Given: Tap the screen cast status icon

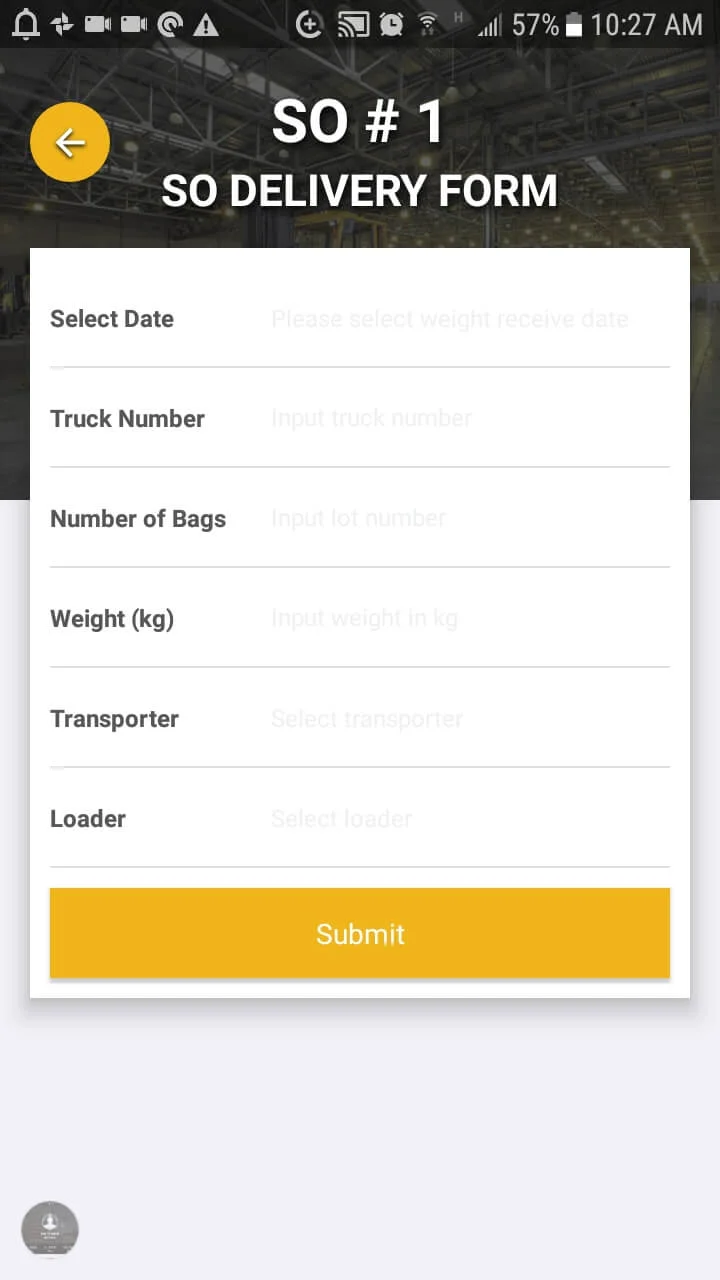Looking at the screenshot, I should (x=353, y=24).
